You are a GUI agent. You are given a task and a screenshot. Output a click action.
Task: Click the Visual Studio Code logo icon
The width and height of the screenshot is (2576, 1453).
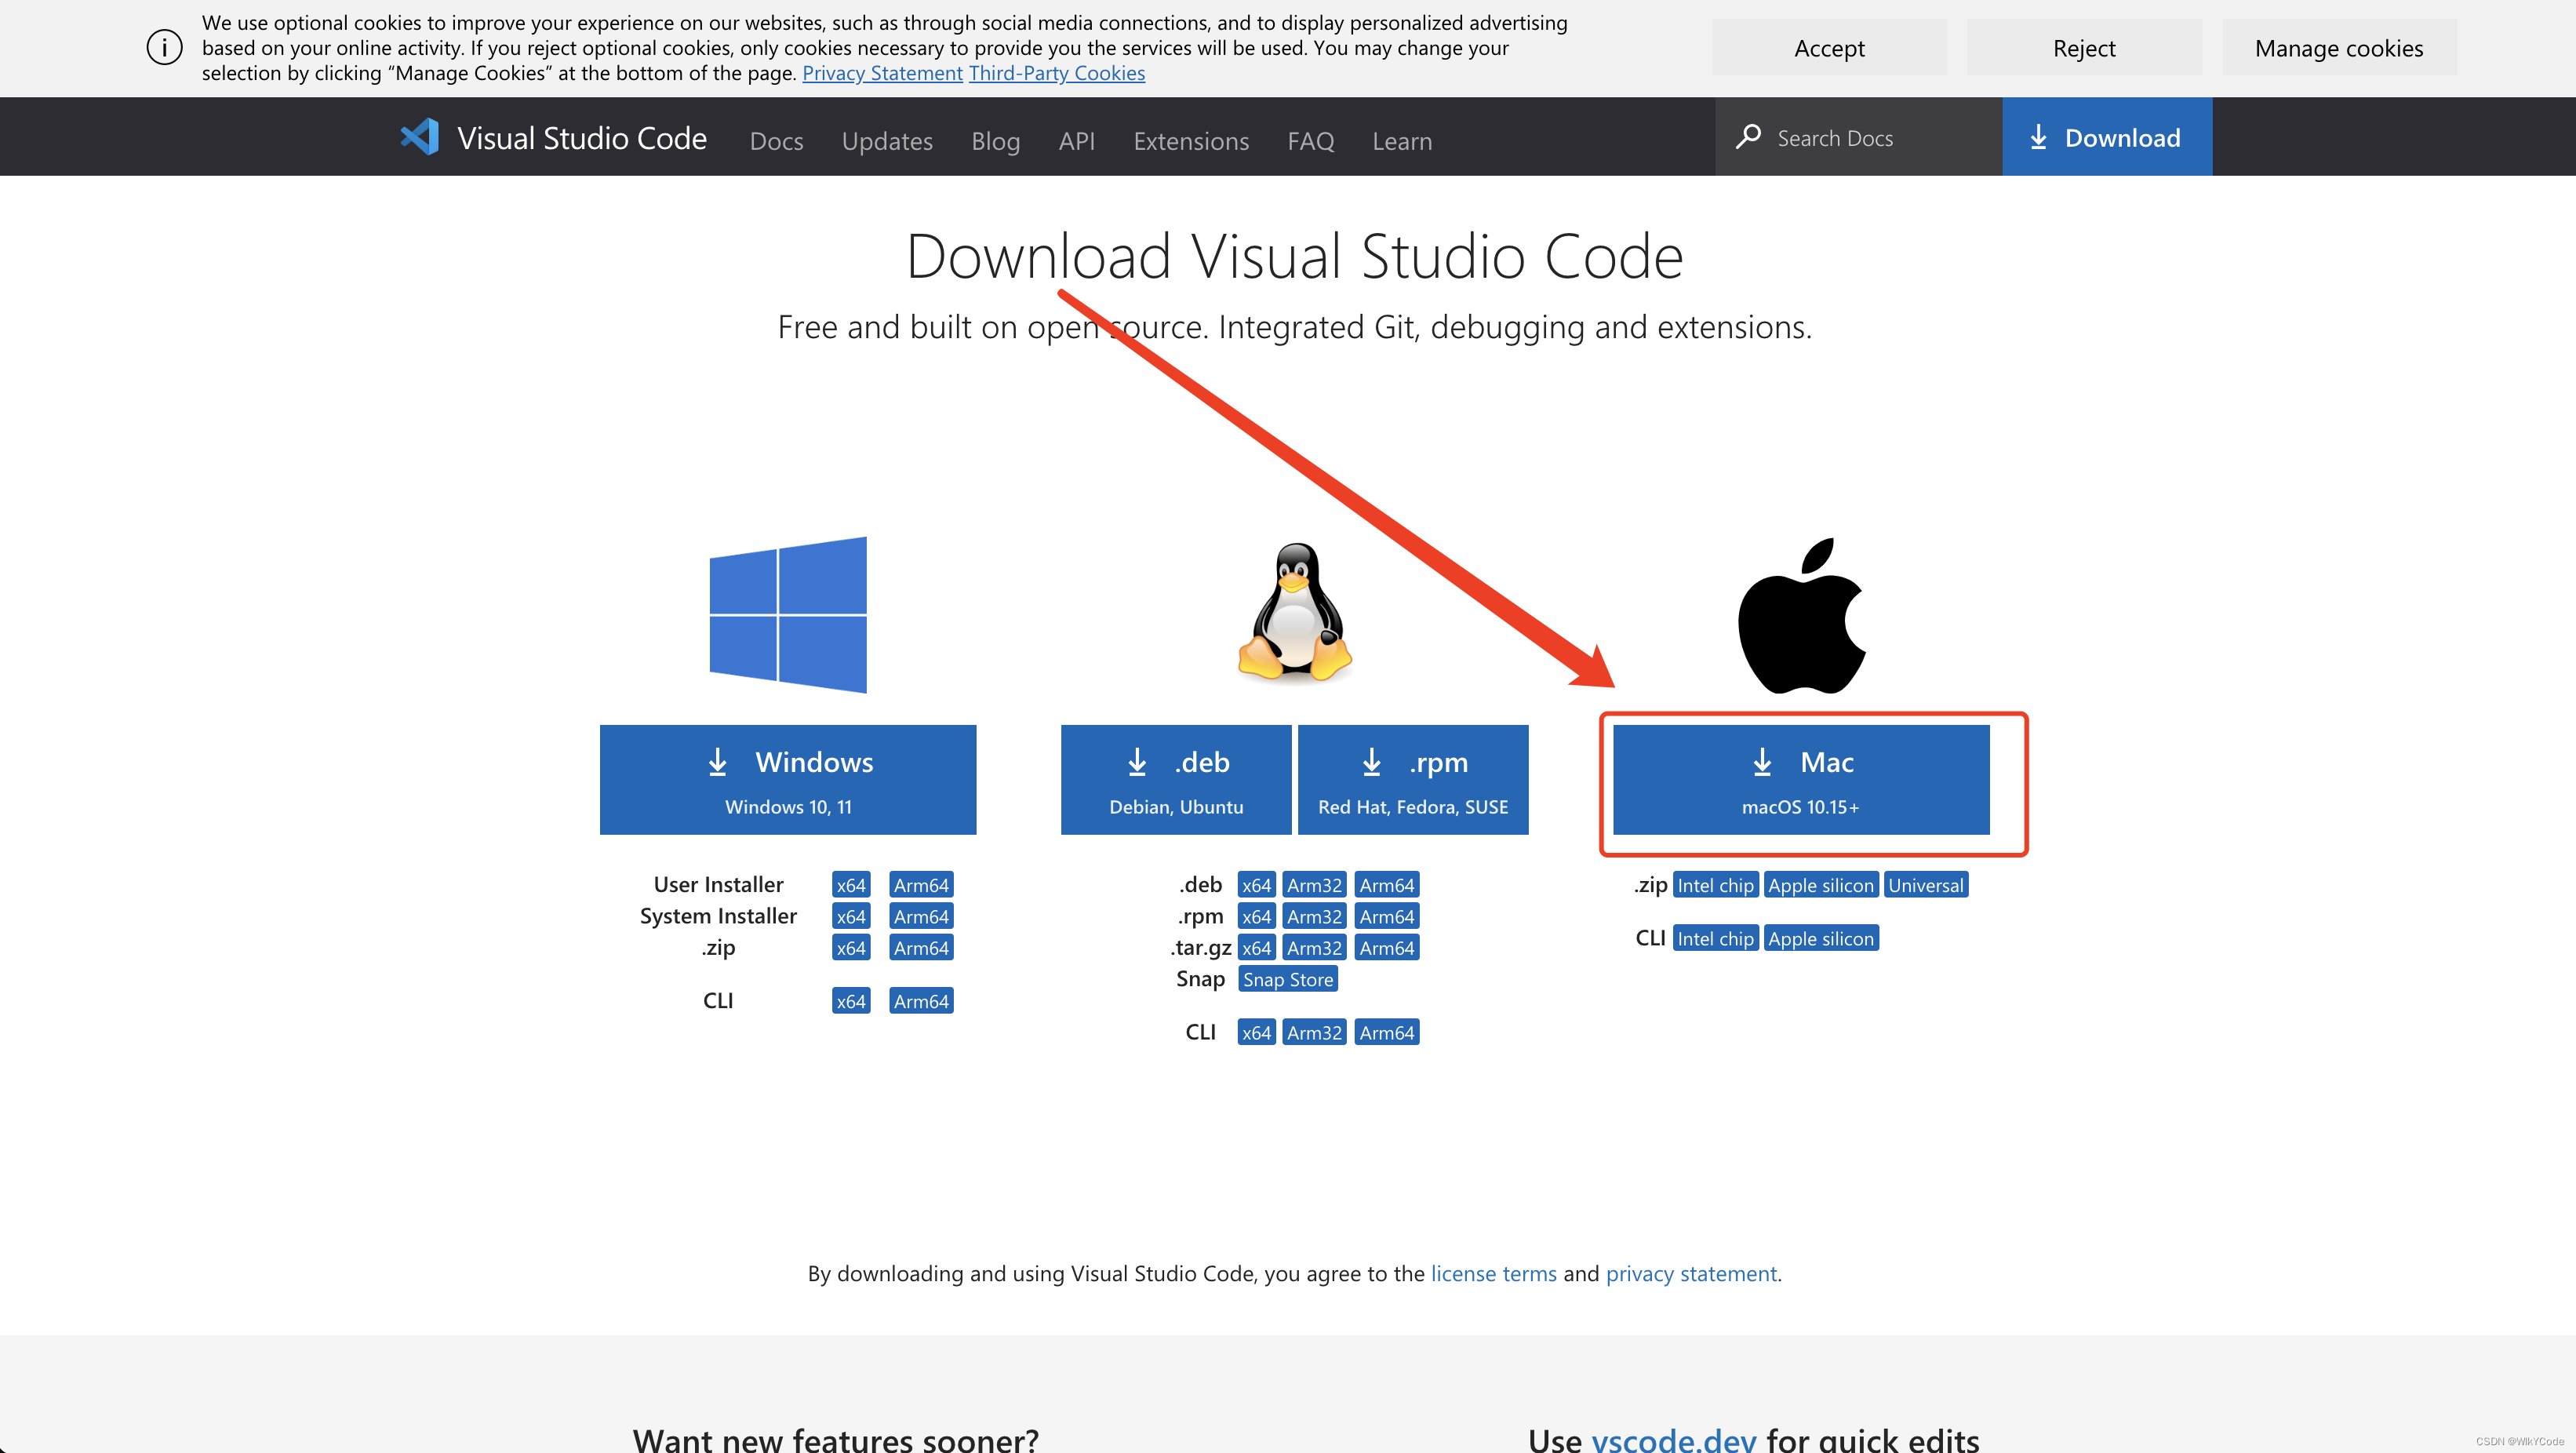pyautogui.click(x=420, y=137)
